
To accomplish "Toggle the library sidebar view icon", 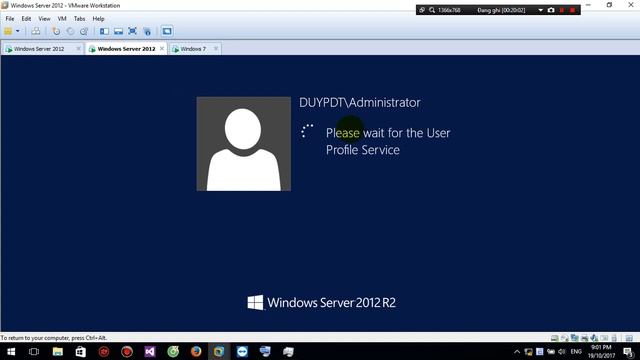I will point(104,31).
